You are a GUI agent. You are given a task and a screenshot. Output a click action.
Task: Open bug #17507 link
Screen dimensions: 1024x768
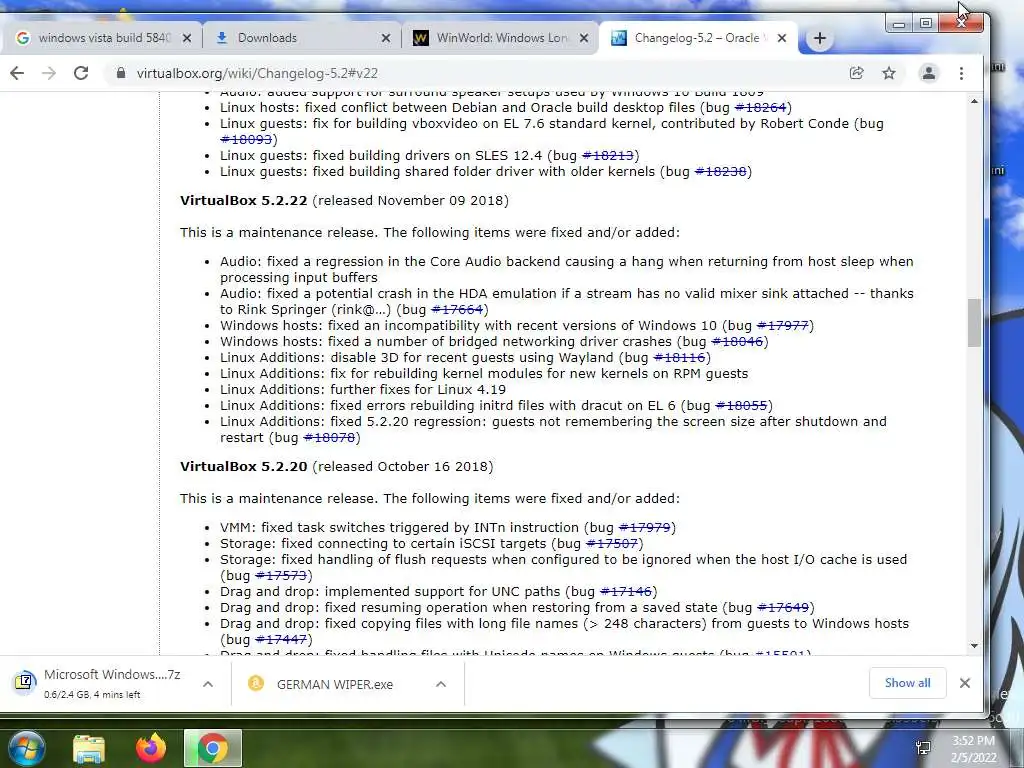612,544
